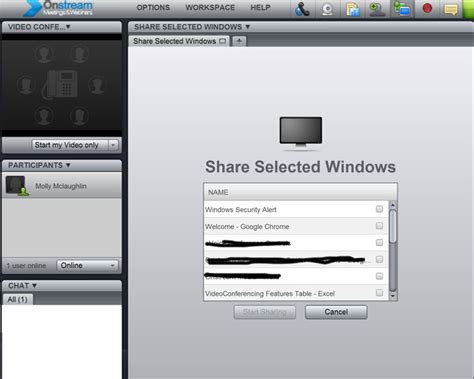This screenshot has width=474, height=379.
Task: Check the Welcome - Google Chrome checkbox
Action: point(379,226)
